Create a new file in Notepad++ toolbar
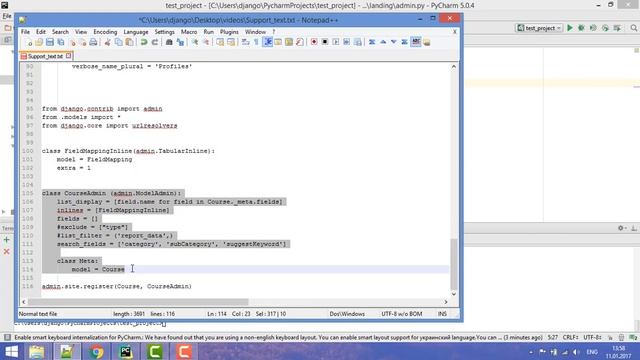640x360 pixels. (x=28, y=42)
